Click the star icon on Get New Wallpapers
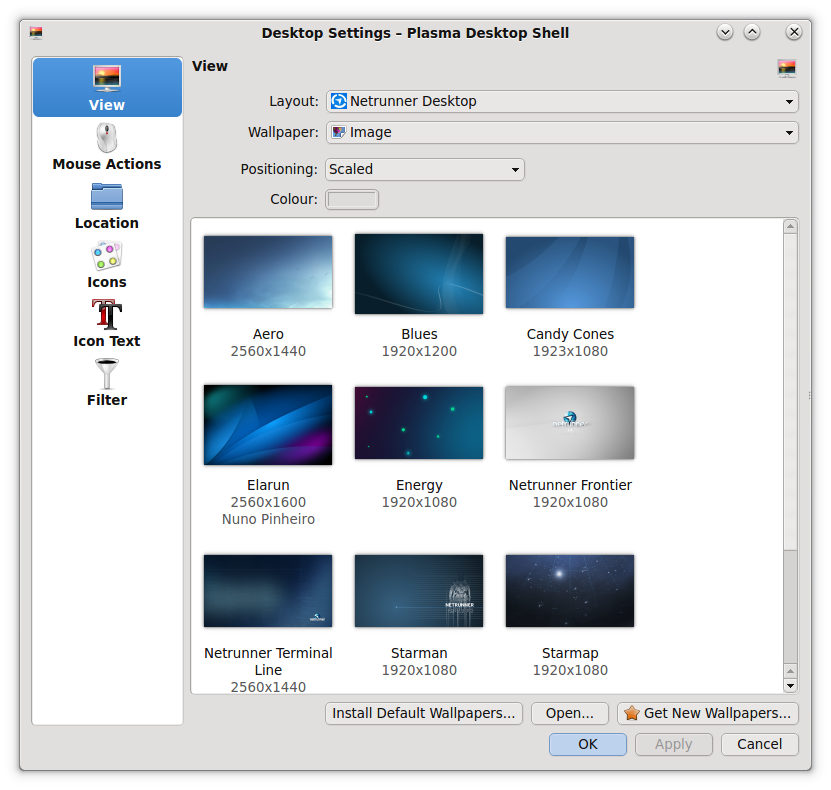The width and height of the screenshot is (831, 790). coord(631,713)
